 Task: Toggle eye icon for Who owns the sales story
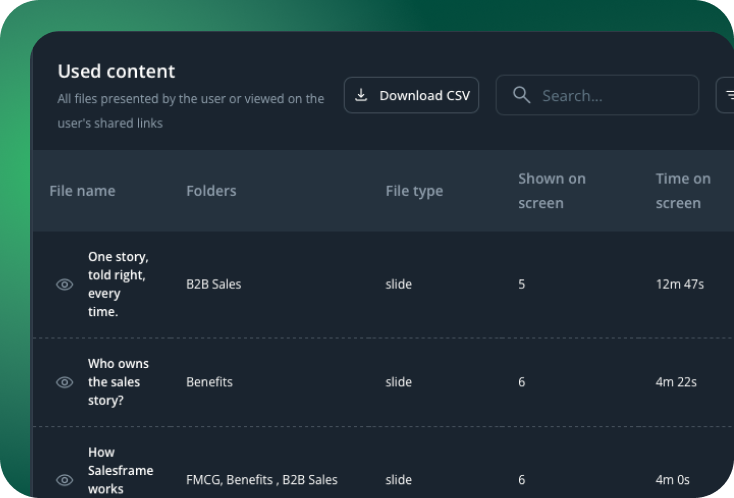click(x=65, y=382)
